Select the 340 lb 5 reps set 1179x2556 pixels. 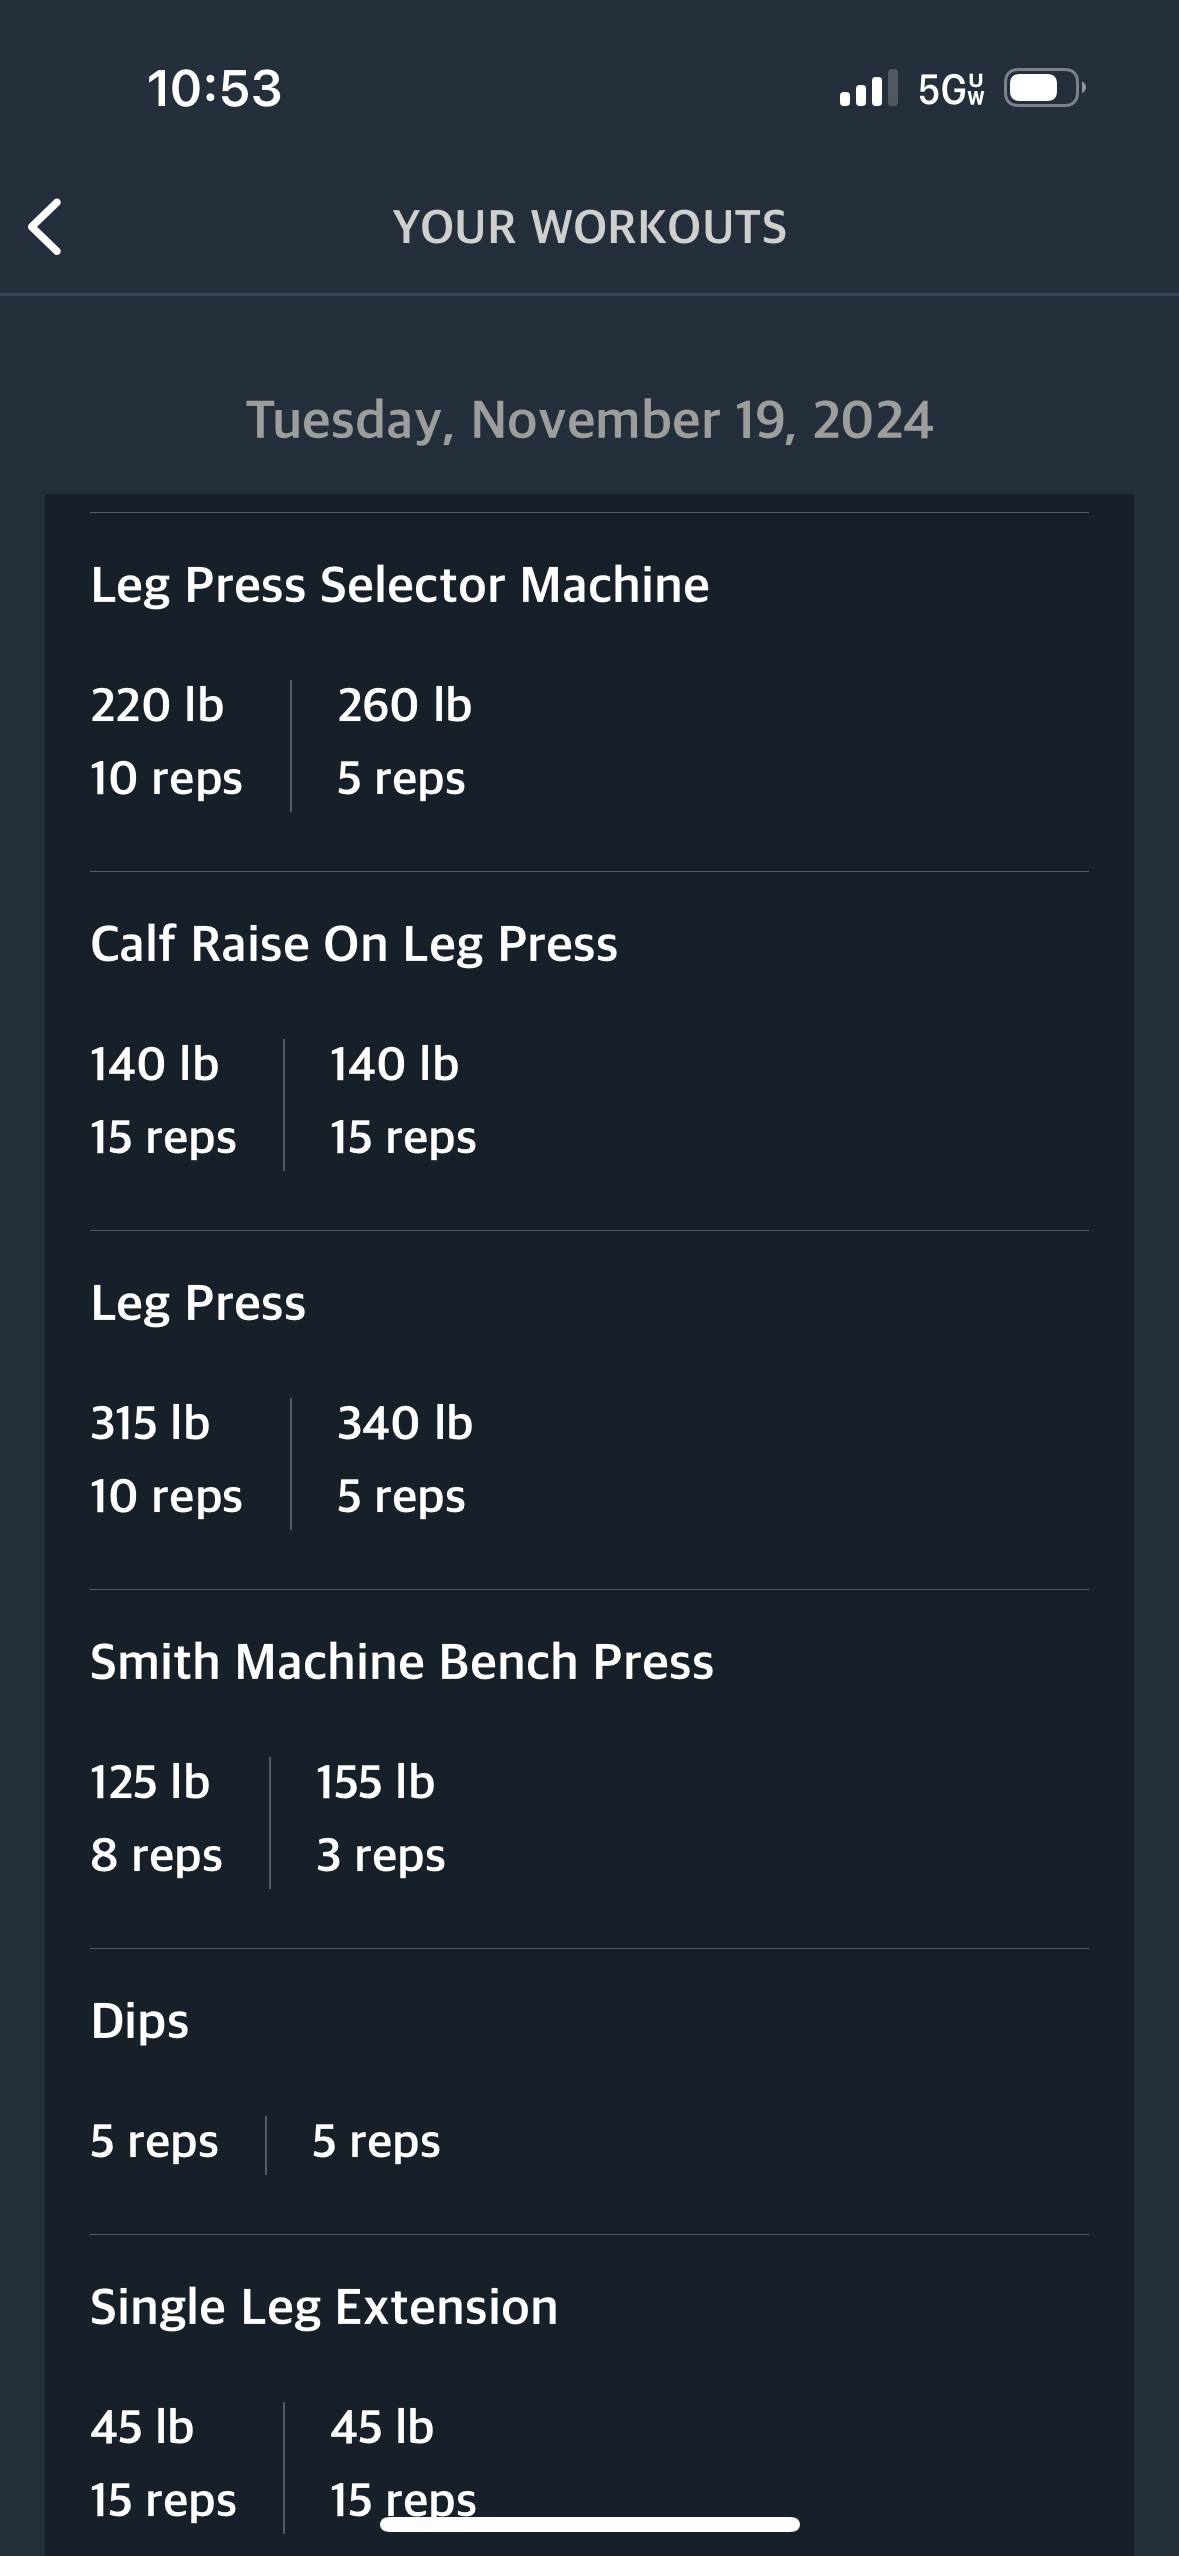[404, 1459]
